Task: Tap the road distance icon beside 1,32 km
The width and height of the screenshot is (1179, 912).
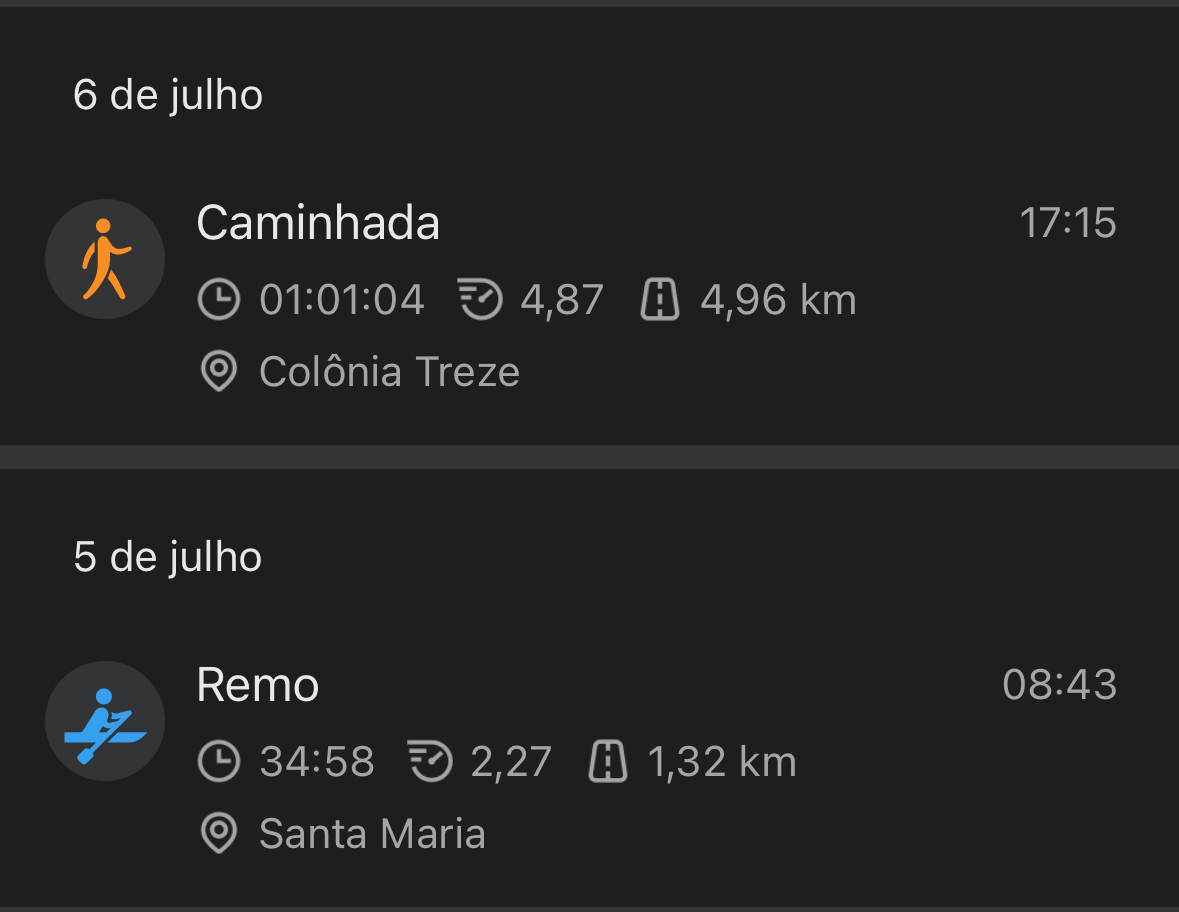Action: (608, 761)
